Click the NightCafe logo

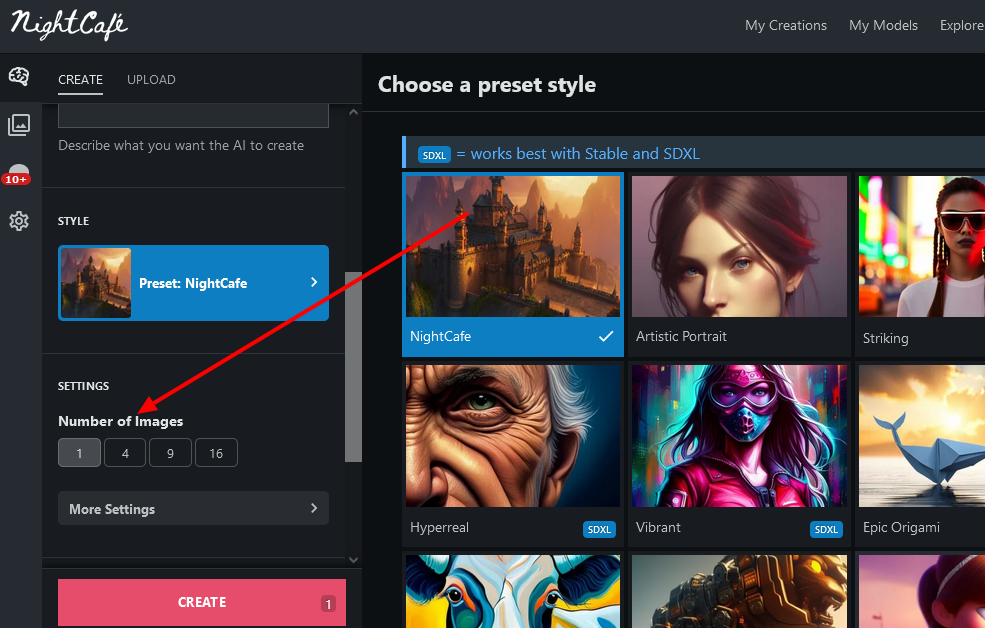click(69, 24)
